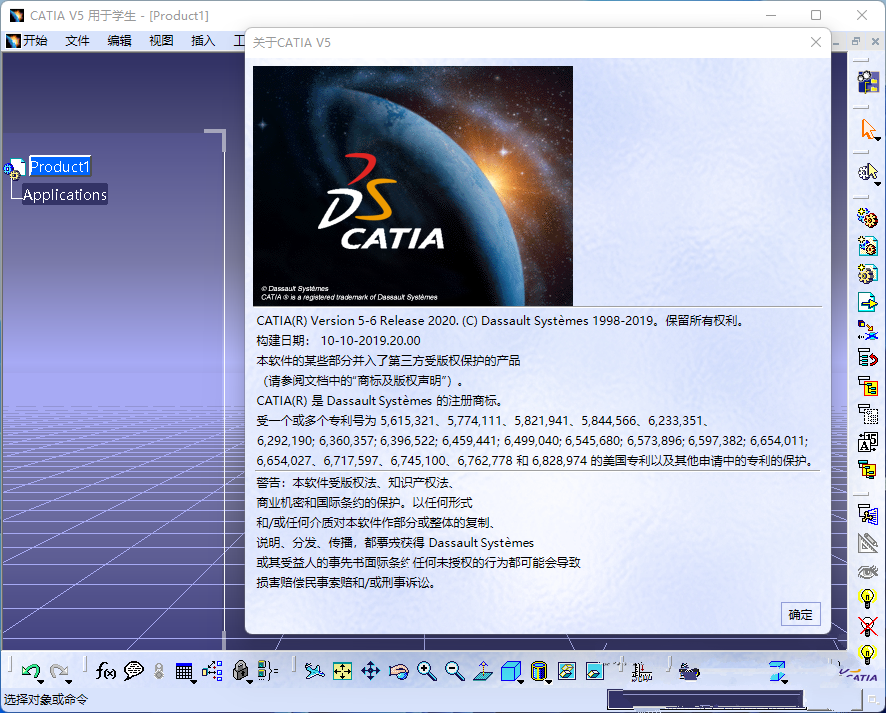Click the grayed knowledge inspector icon

click(159, 671)
